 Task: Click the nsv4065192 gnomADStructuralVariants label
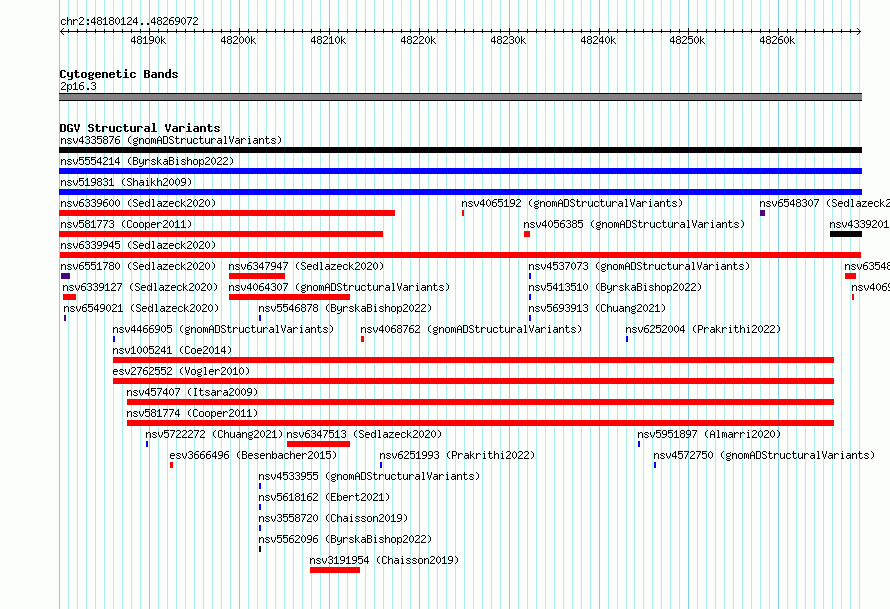click(572, 203)
